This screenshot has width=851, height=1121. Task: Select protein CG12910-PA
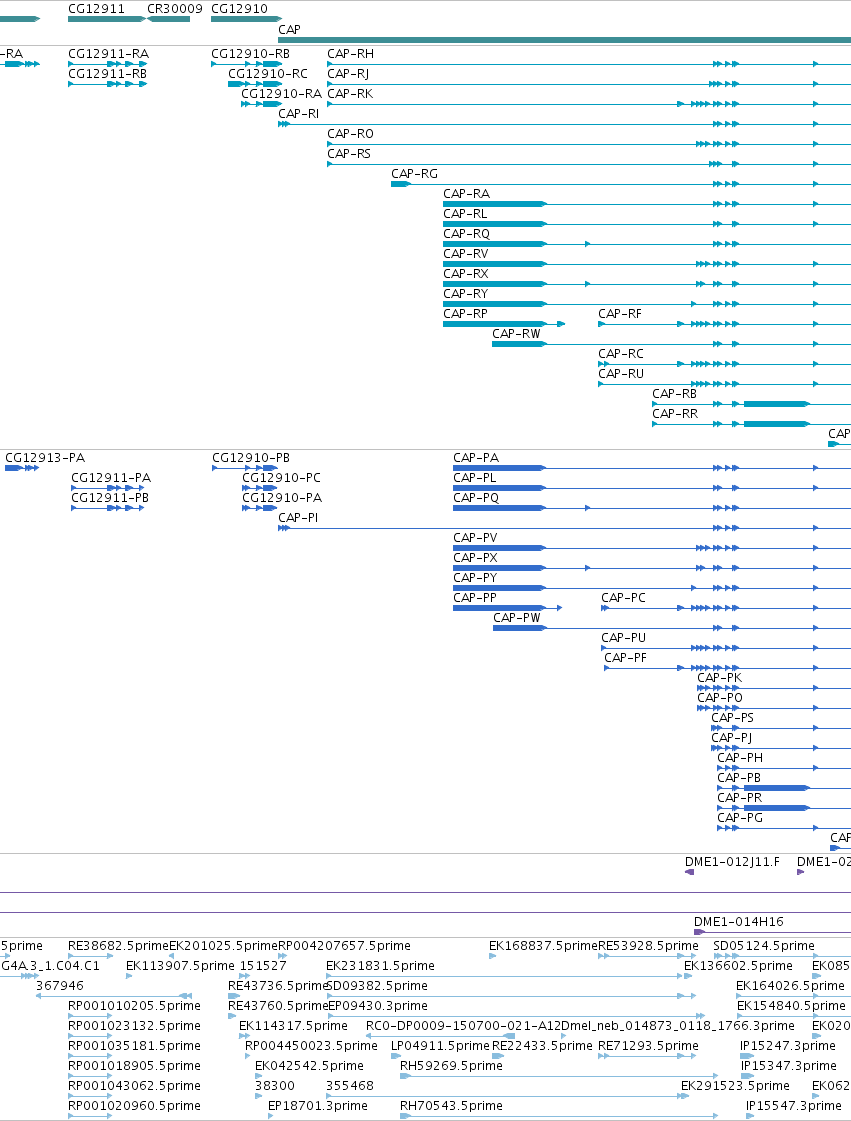click(x=260, y=508)
